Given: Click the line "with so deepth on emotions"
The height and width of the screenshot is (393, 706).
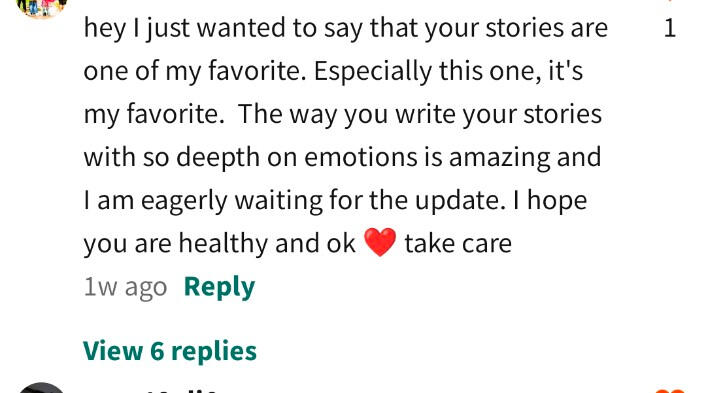Looking at the screenshot, I should tap(251, 158).
